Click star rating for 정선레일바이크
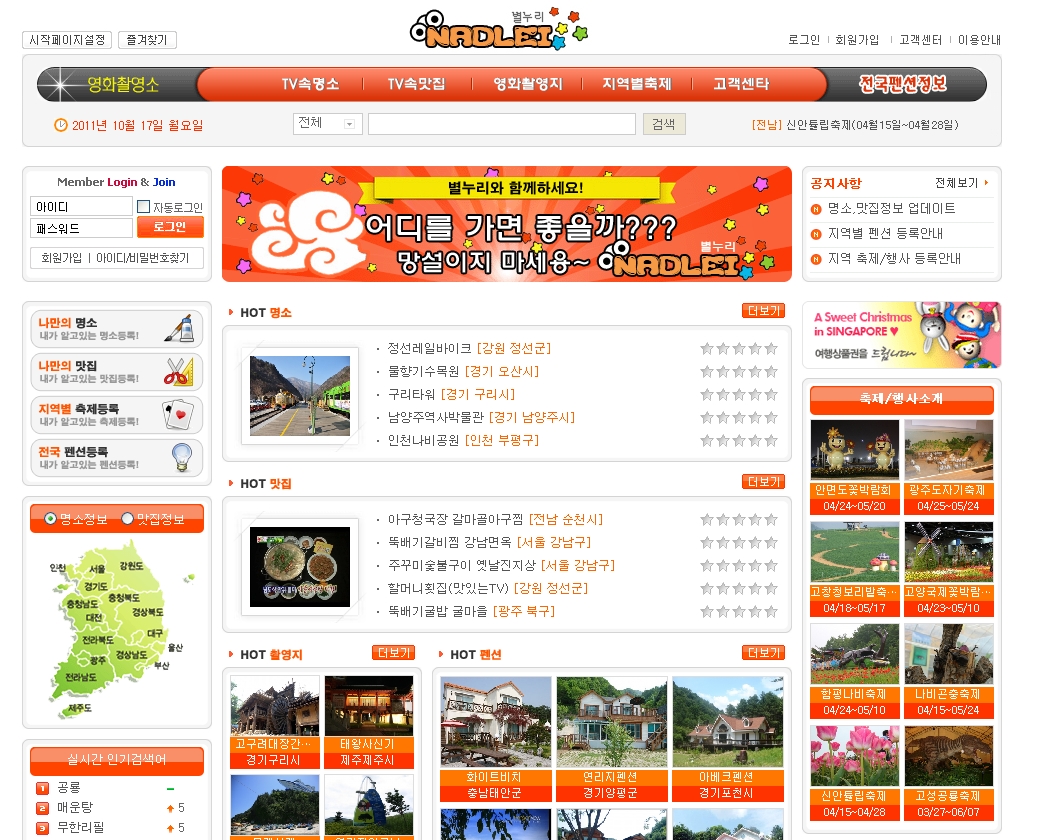This screenshot has height=840, width=1040. coord(738,349)
